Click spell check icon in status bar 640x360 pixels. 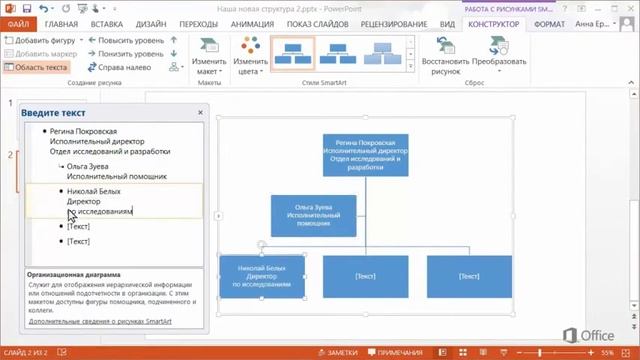point(62,353)
